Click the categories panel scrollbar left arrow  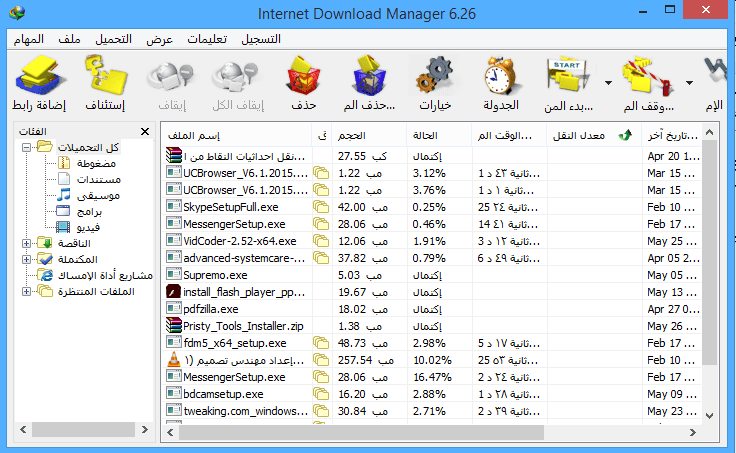(x=23, y=429)
